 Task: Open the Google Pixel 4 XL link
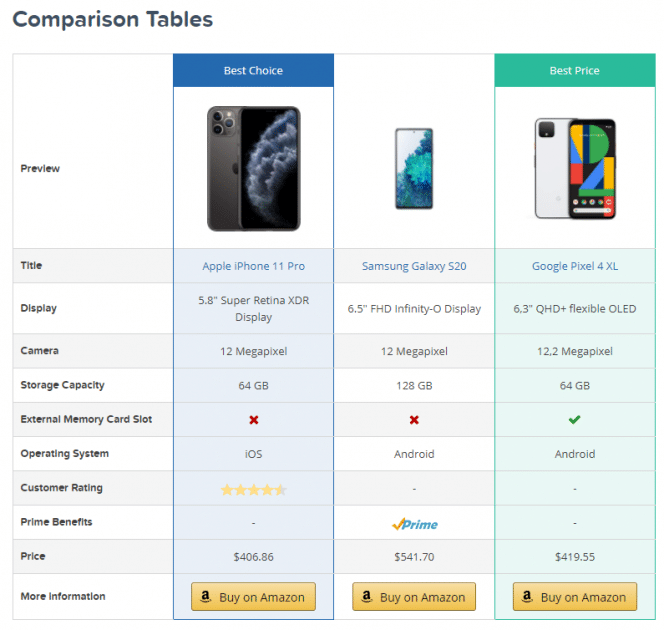click(575, 266)
